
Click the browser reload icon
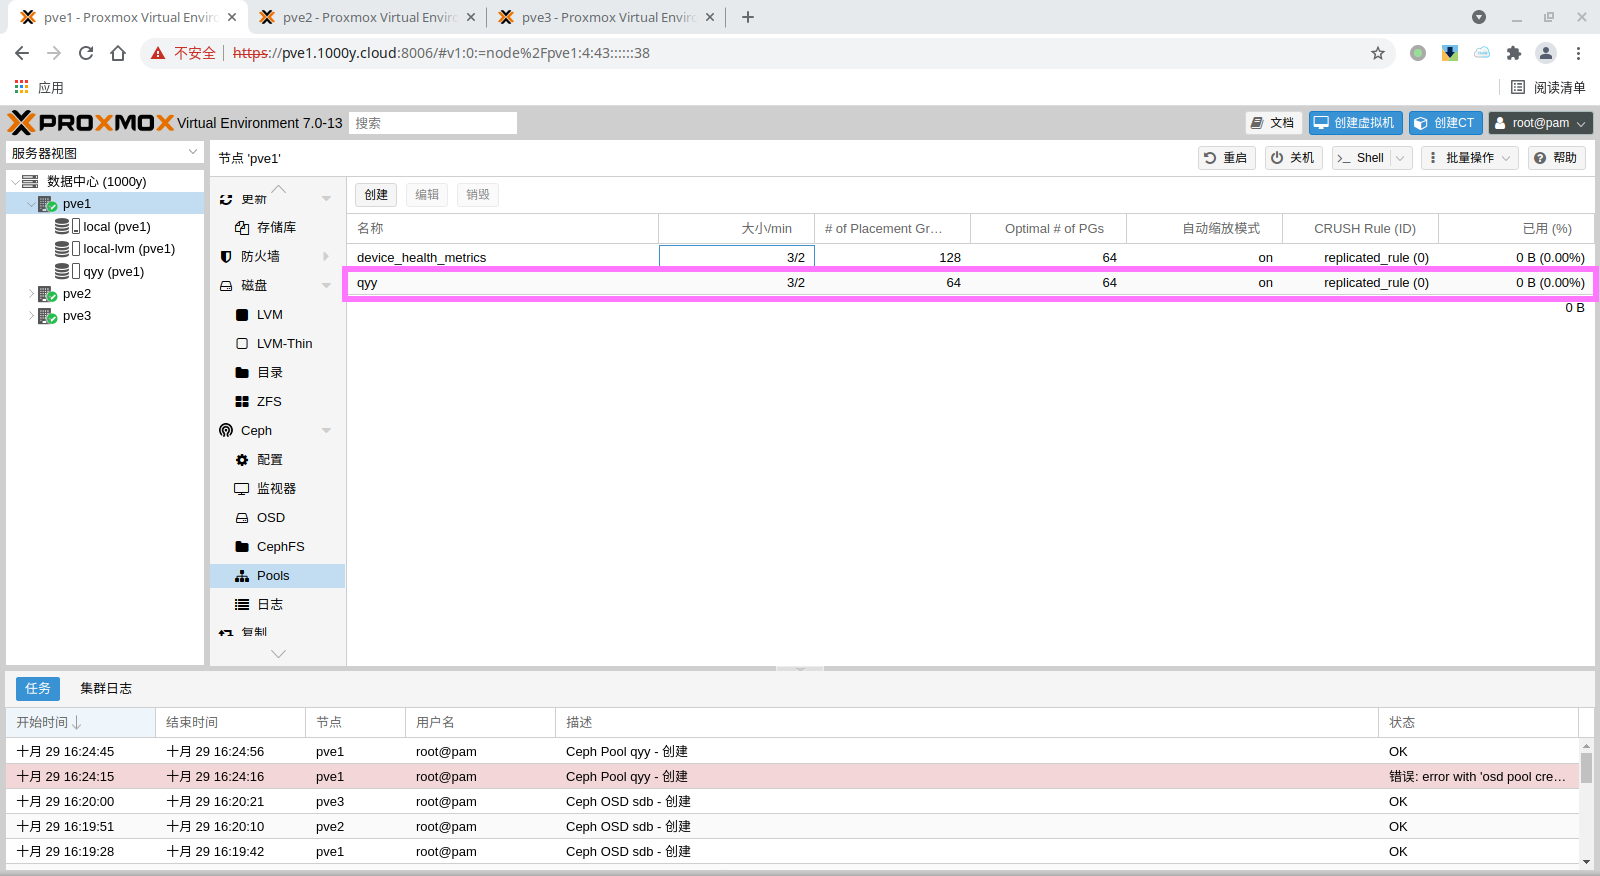pos(86,53)
